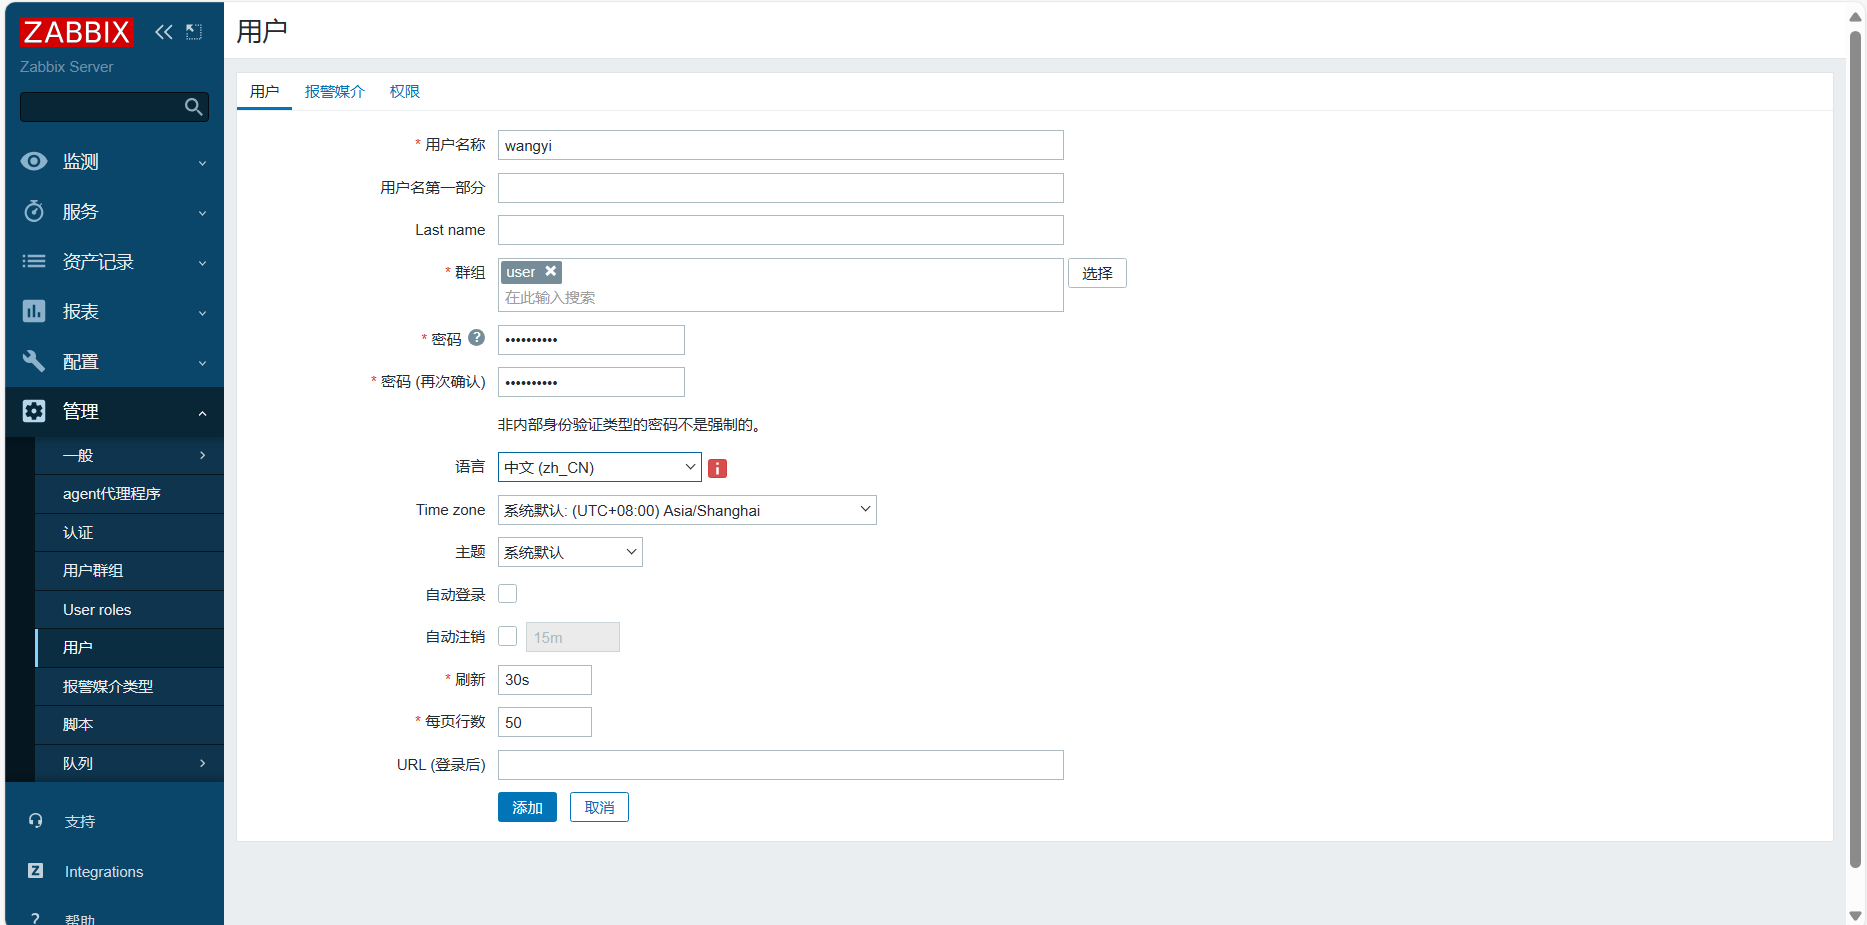Viewport: 1867px width, 925px height.
Task: Collapse the 管理 menu section
Action: point(115,412)
